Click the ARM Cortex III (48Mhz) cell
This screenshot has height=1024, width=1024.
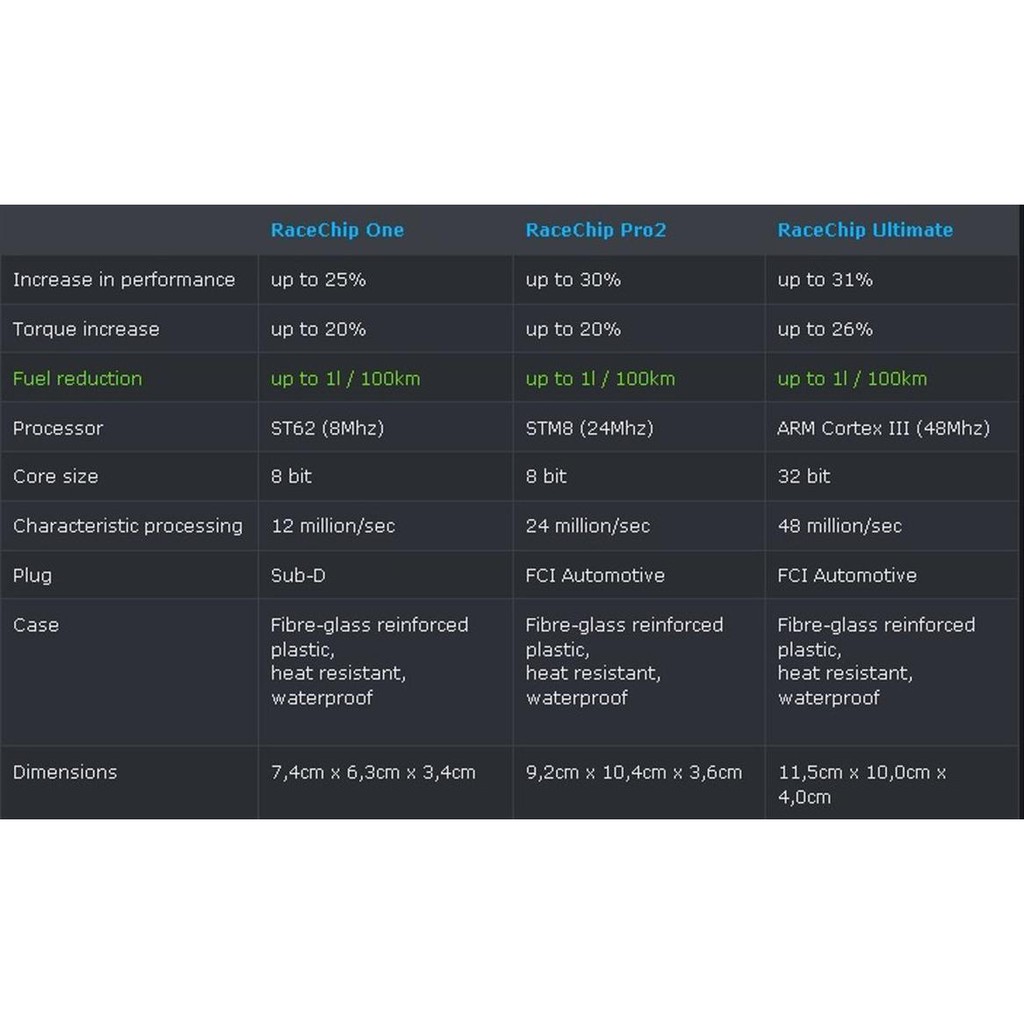pyautogui.click(x=883, y=428)
